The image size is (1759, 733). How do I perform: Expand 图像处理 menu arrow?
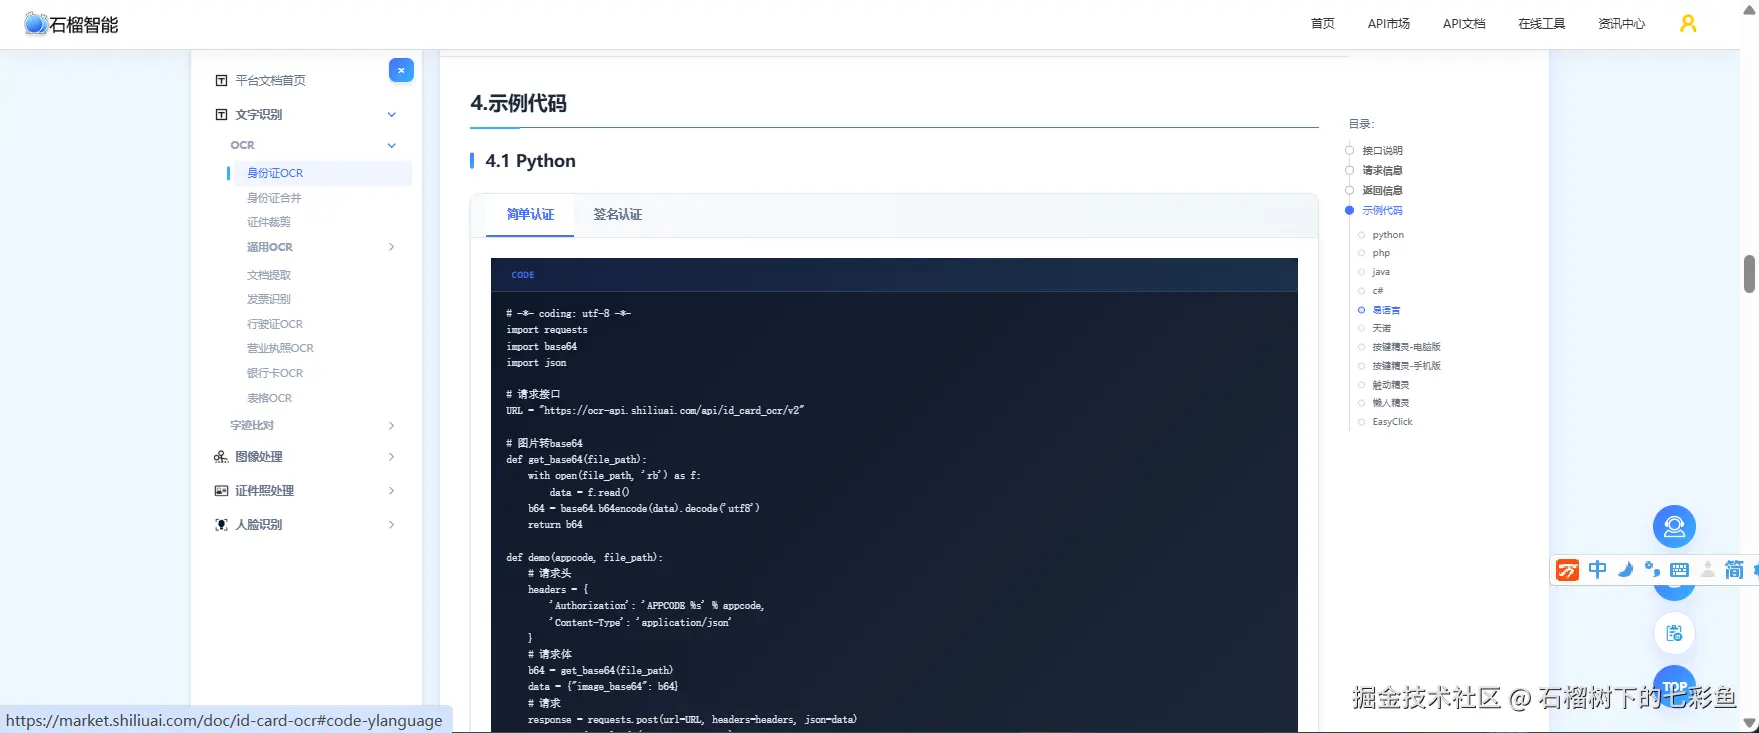[392, 457]
